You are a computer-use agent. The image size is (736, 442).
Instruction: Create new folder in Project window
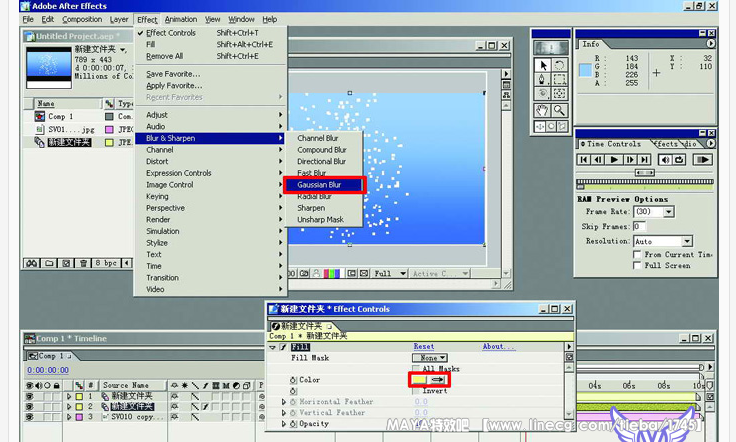pyautogui.click(x=49, y=263)
